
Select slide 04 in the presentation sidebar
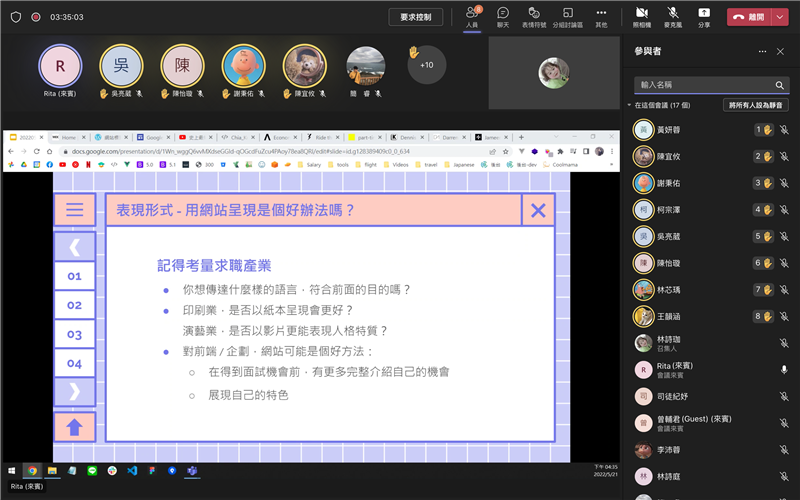(74, 363)
